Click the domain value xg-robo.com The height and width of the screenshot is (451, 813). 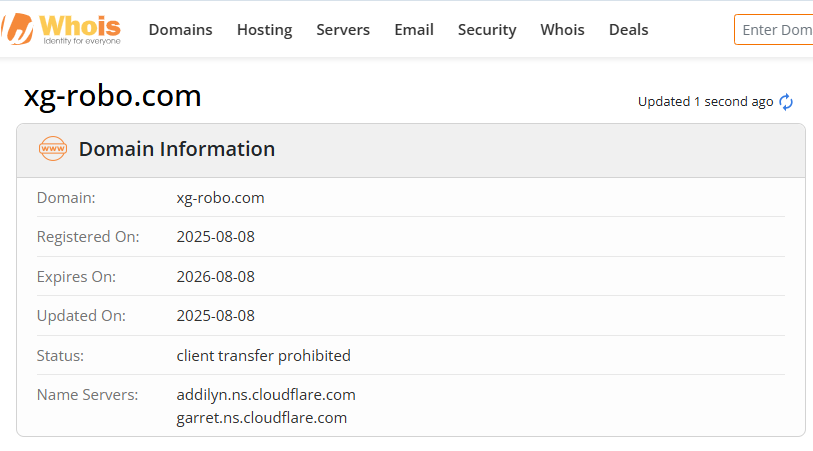[220, 198]
